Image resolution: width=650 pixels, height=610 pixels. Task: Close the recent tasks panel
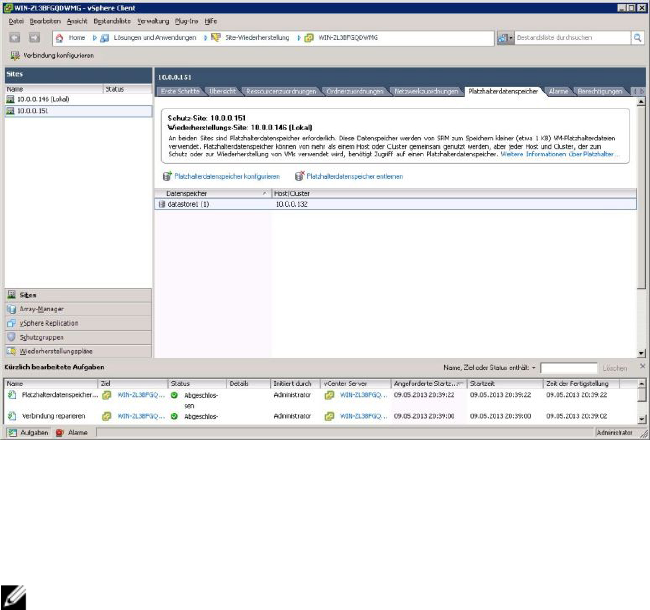click(x=642, y=366)
